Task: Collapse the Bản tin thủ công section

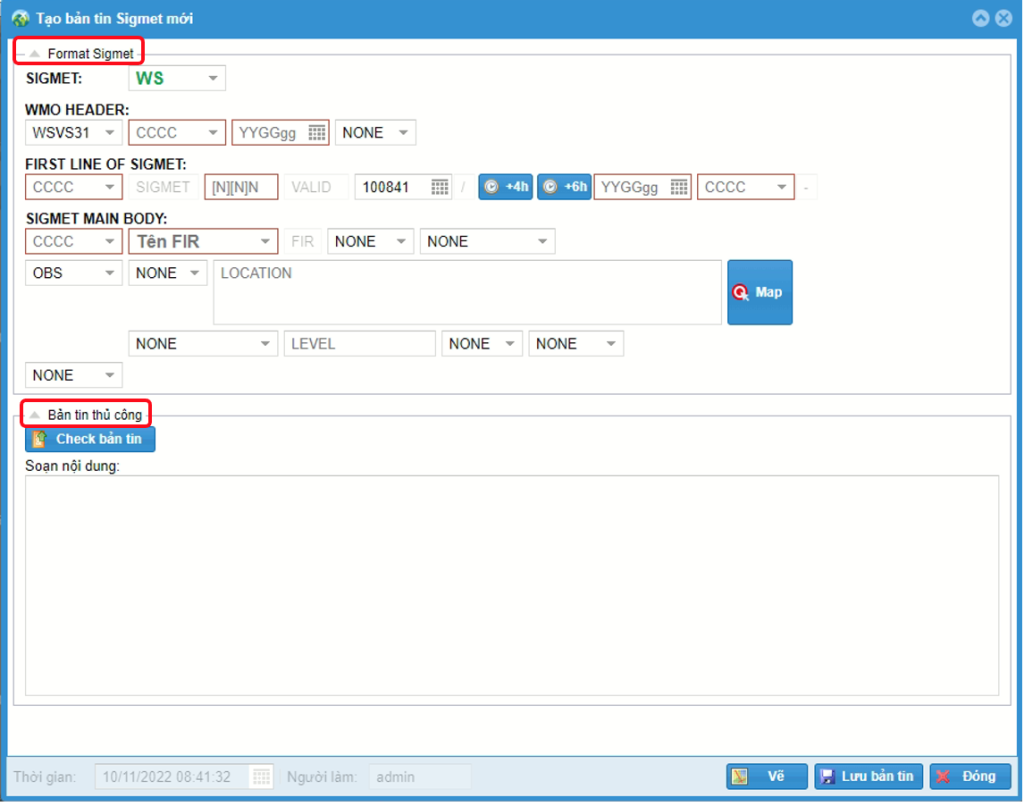Action: pyautogui.click(x=35, y=414)
